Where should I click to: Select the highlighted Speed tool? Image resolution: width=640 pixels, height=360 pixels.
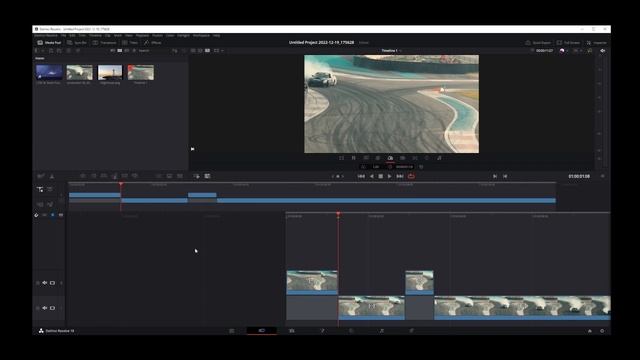click(x=390, y=158)
